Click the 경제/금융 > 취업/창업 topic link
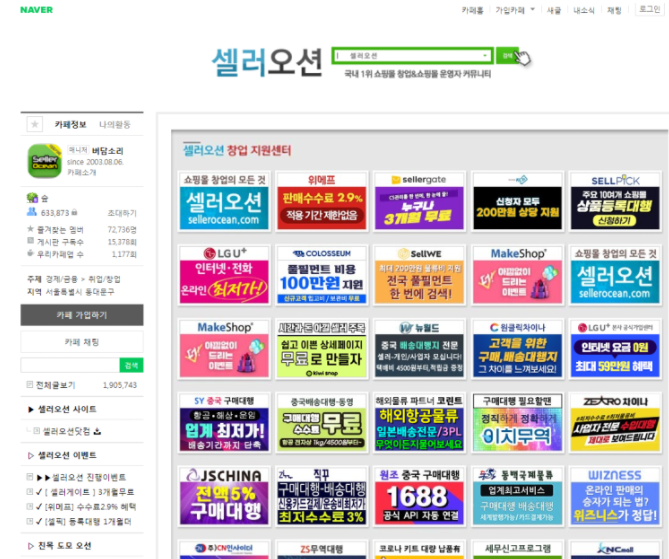This screenshot has height=559, width=669. tap(83, 280)
